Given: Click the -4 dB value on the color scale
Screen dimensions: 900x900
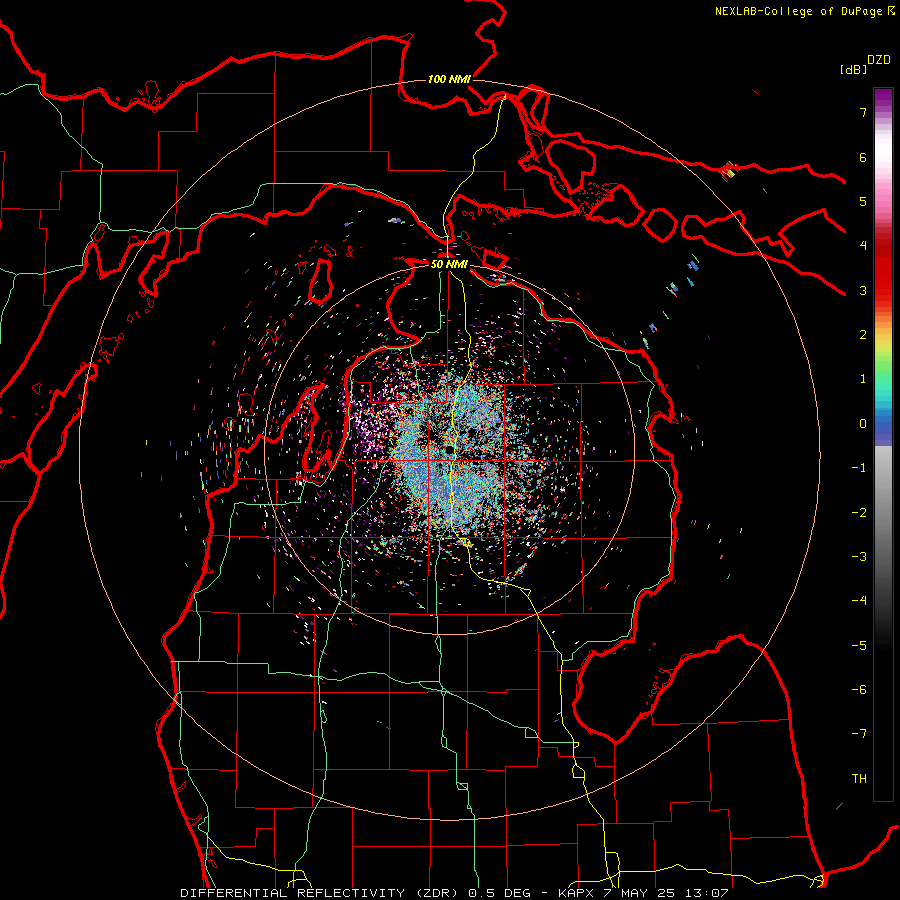Looking at the screenshot, I should click(x=859, y=601).
